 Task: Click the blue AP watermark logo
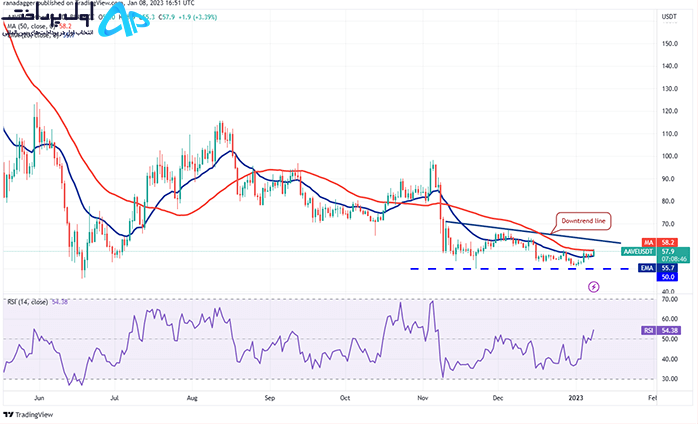(x=123, y=20)
